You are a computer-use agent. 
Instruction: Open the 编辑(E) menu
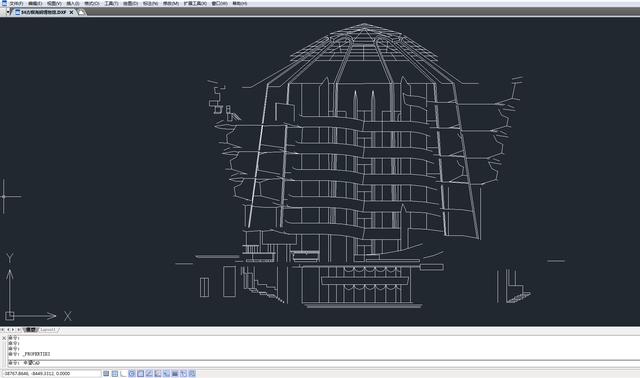(x=35, y=3)
